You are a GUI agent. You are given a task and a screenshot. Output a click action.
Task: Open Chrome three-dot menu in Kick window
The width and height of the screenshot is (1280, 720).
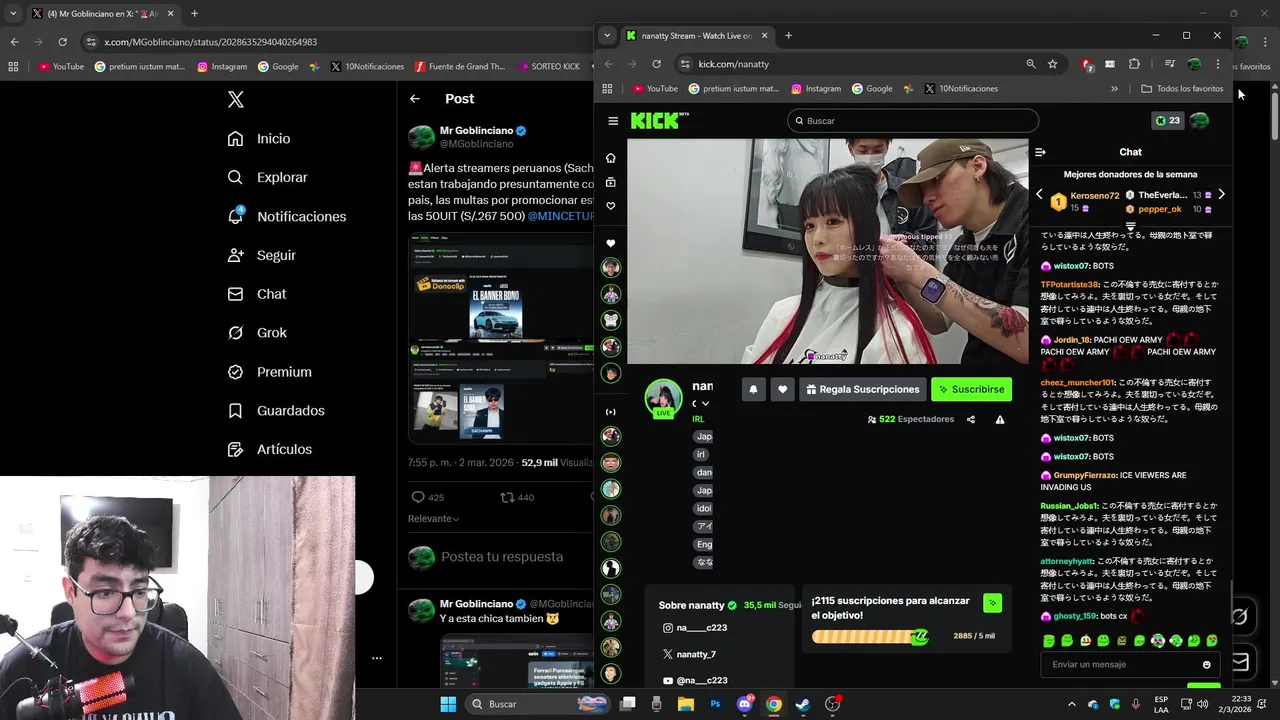click(x=1218, y=64)
